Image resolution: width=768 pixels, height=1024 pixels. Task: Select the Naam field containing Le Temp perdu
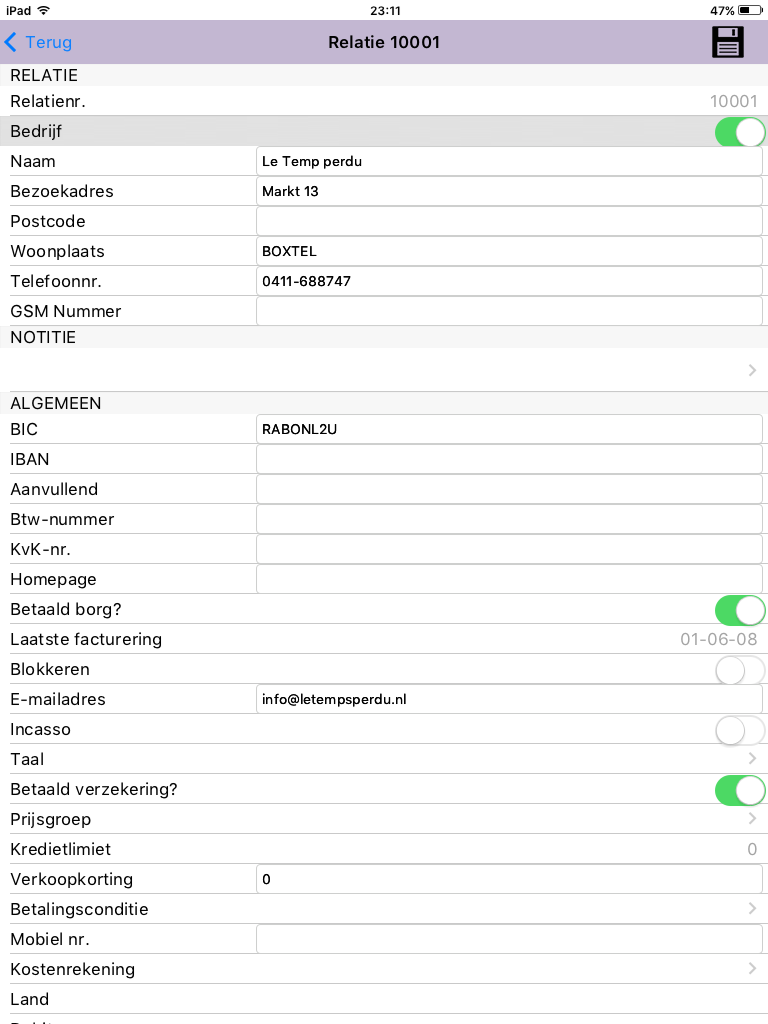pos(509,161)
